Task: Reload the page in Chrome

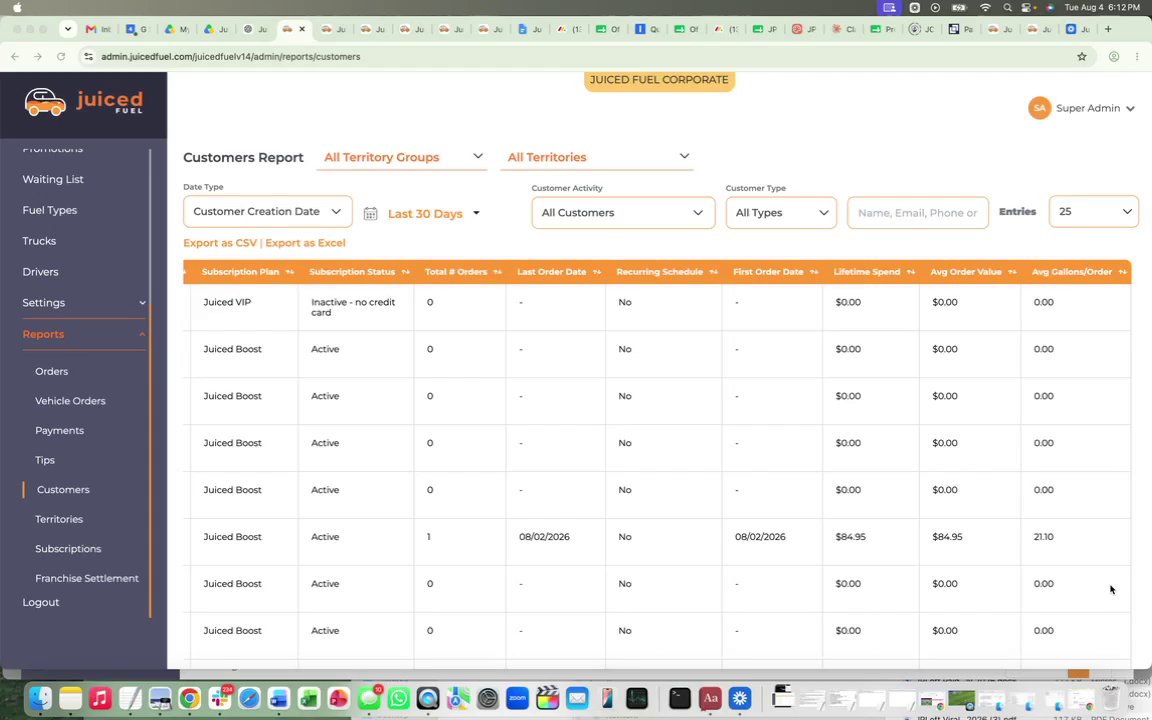Action: (x=61, y=57)
